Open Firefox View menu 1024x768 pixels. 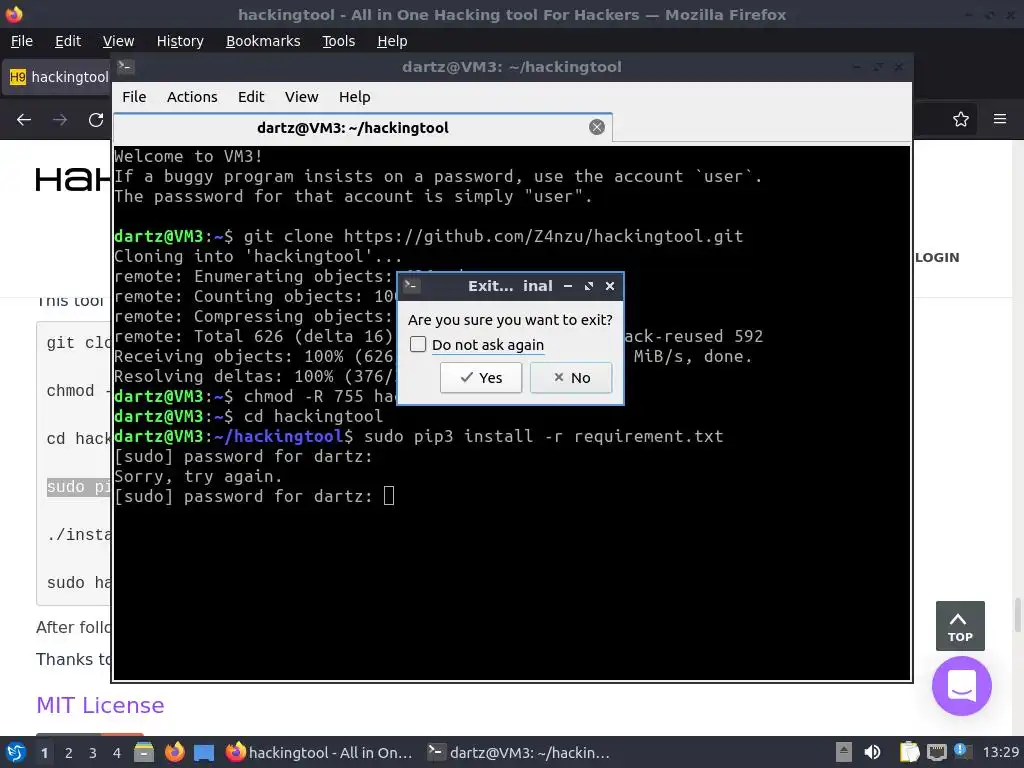(x=118, y=41)
